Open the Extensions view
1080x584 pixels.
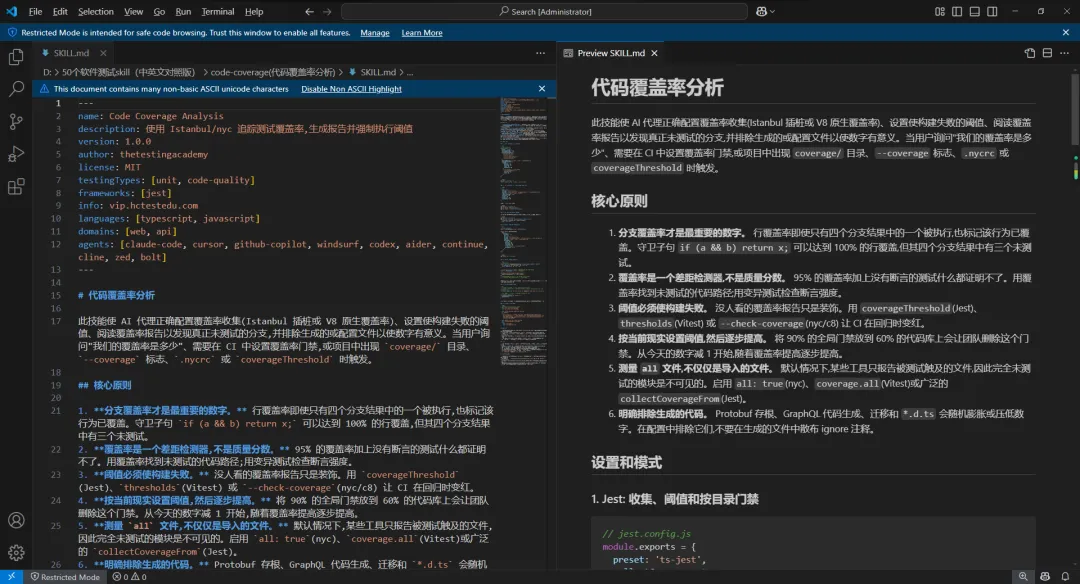click(16, 187)
